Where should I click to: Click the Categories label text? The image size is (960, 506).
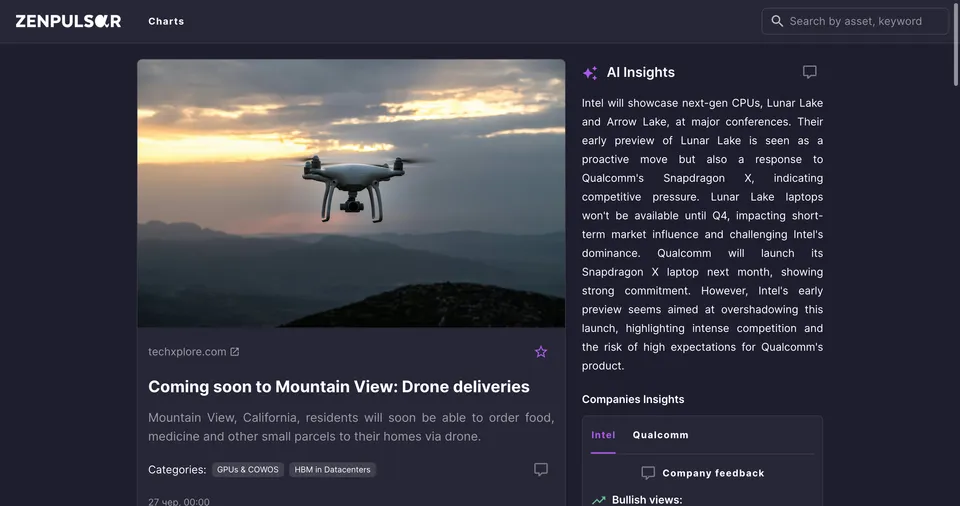pos(177,470)
